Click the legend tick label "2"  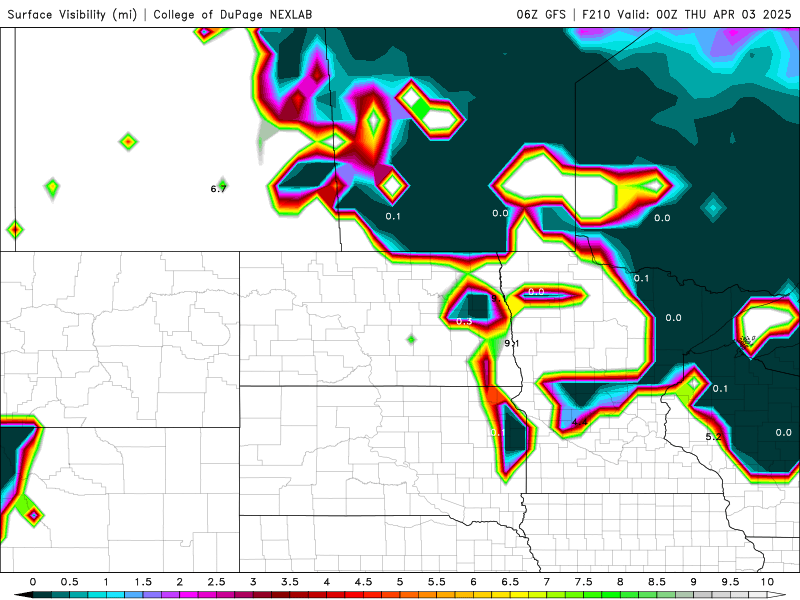(x=180, y=582)
